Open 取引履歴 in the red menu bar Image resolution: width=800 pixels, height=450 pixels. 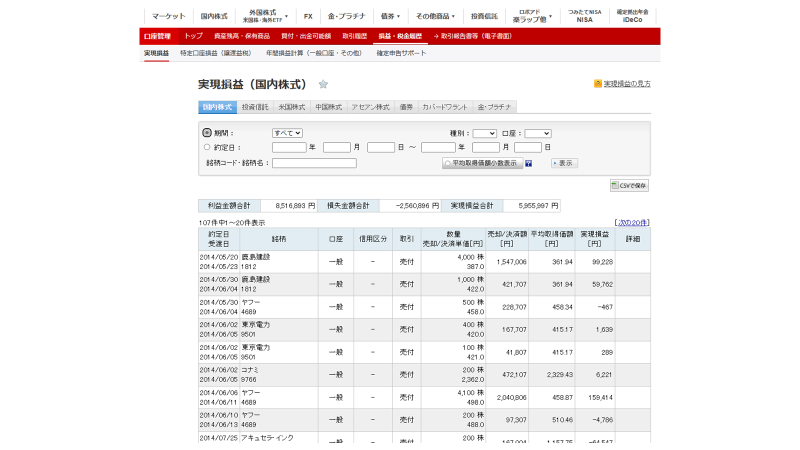pos(354,36)
